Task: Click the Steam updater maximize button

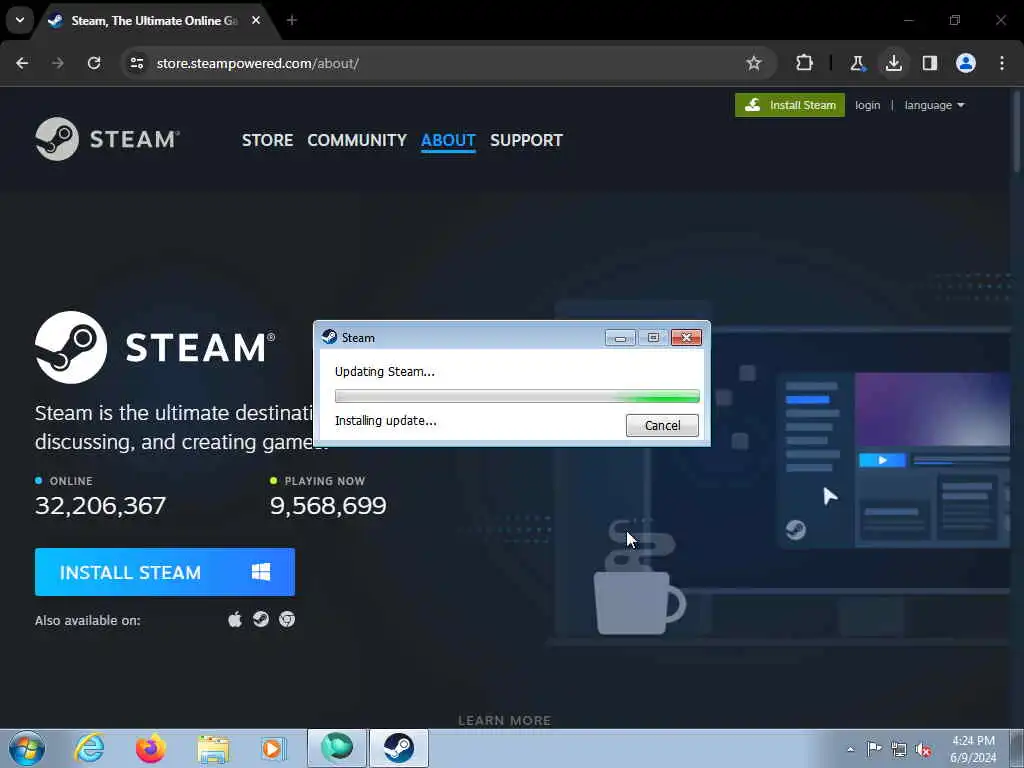Action: coord(653,338)
